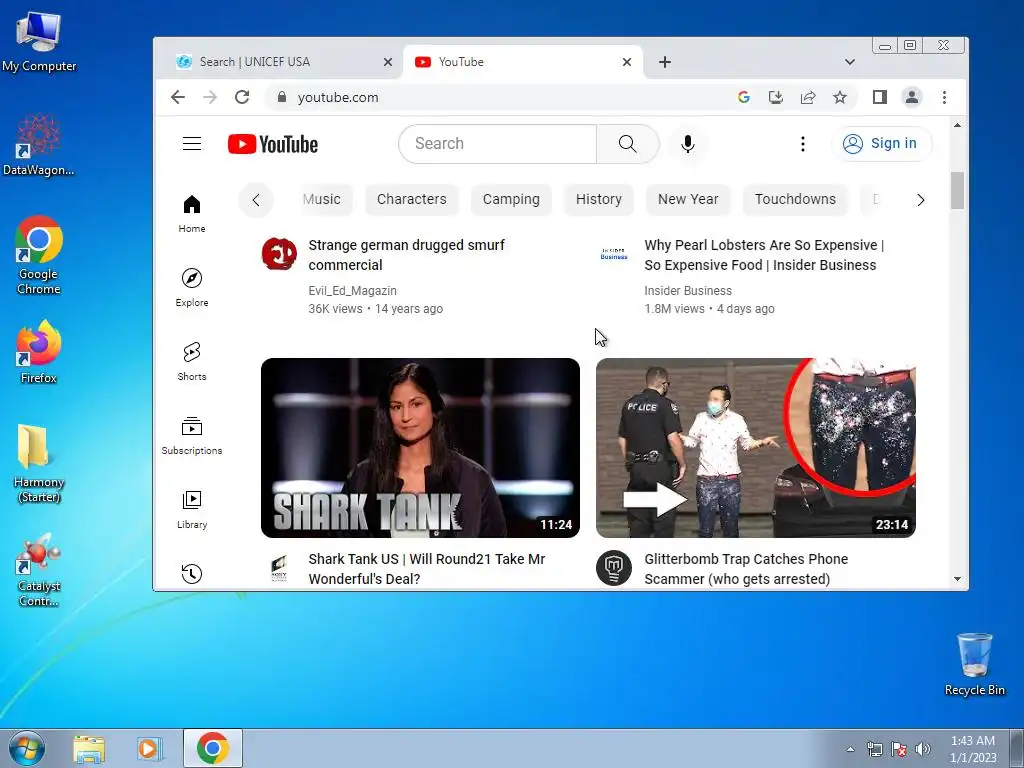Click the YouTube logo
This screenshot has width=1024, height=768.
point(273,144)
